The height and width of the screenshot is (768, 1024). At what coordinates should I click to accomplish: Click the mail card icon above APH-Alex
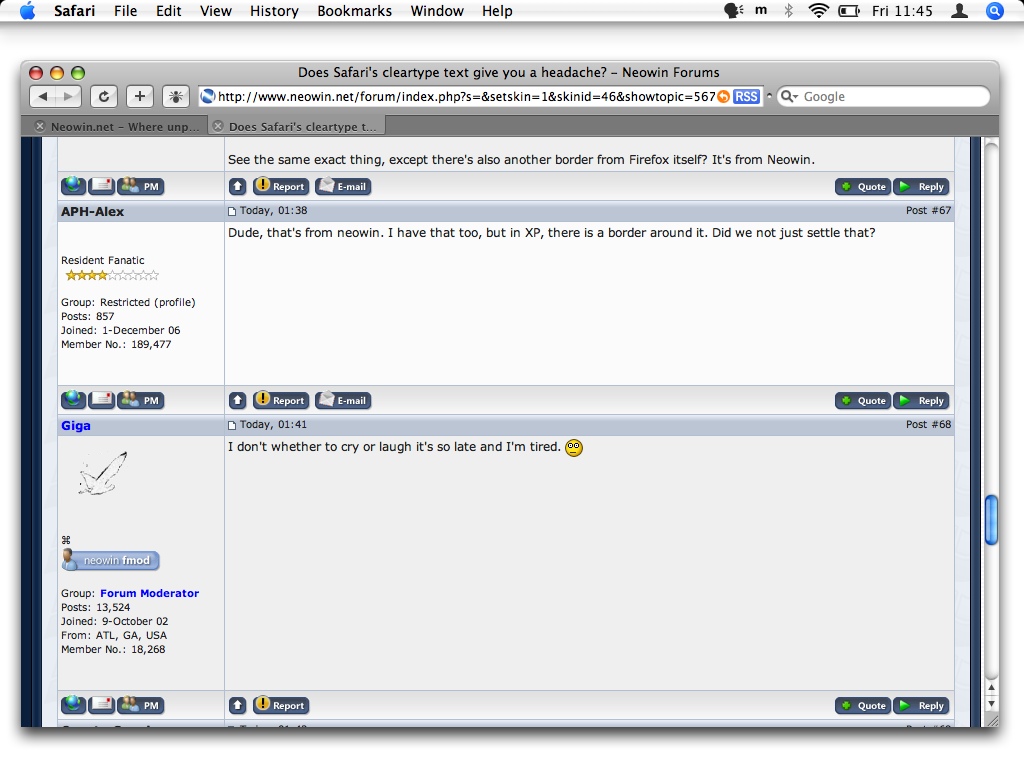[101, 186]
